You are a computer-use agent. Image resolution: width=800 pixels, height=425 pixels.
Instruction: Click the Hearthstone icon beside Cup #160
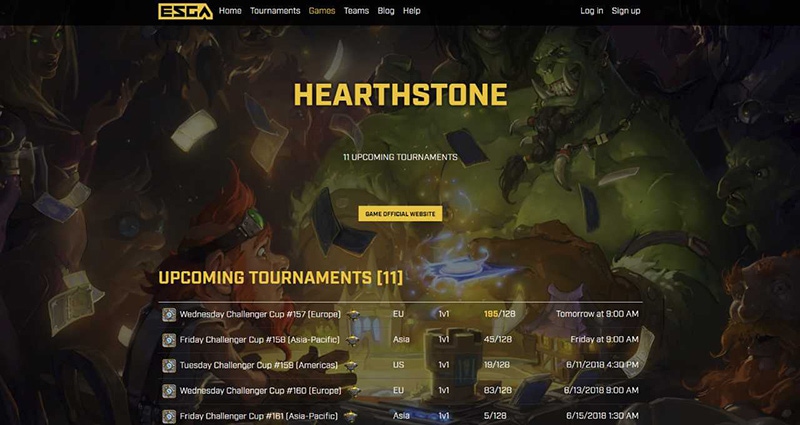pyautogui.click(x=169, y=391)
